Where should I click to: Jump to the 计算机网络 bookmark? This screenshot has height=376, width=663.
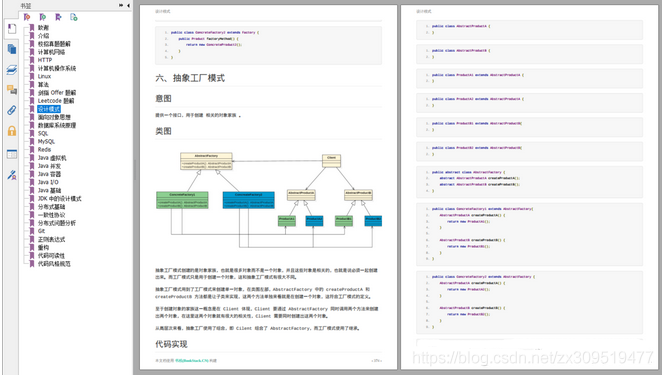52,52
